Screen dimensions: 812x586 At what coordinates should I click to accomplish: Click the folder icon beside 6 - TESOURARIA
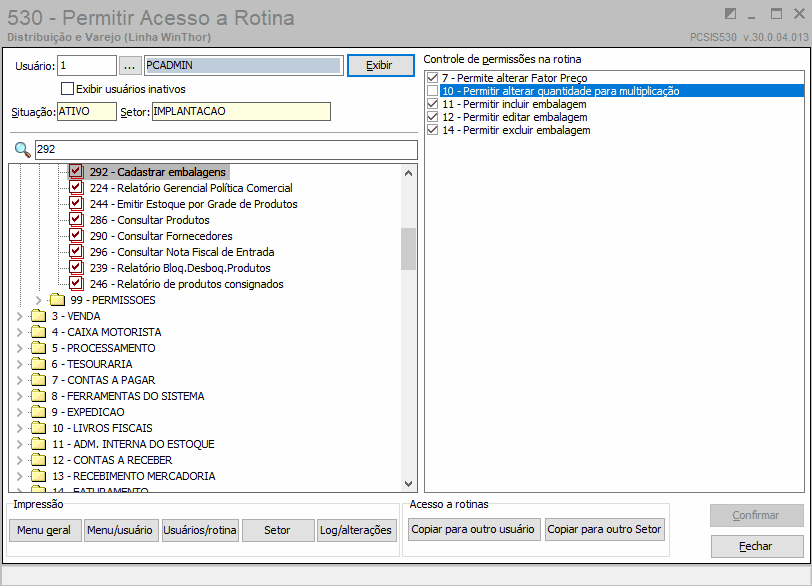[x=38, y=364]
